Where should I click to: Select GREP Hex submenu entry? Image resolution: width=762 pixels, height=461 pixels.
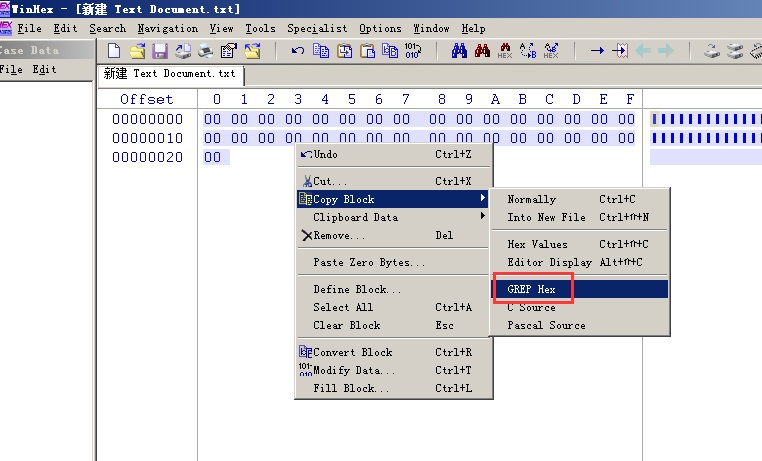(580, 289)
